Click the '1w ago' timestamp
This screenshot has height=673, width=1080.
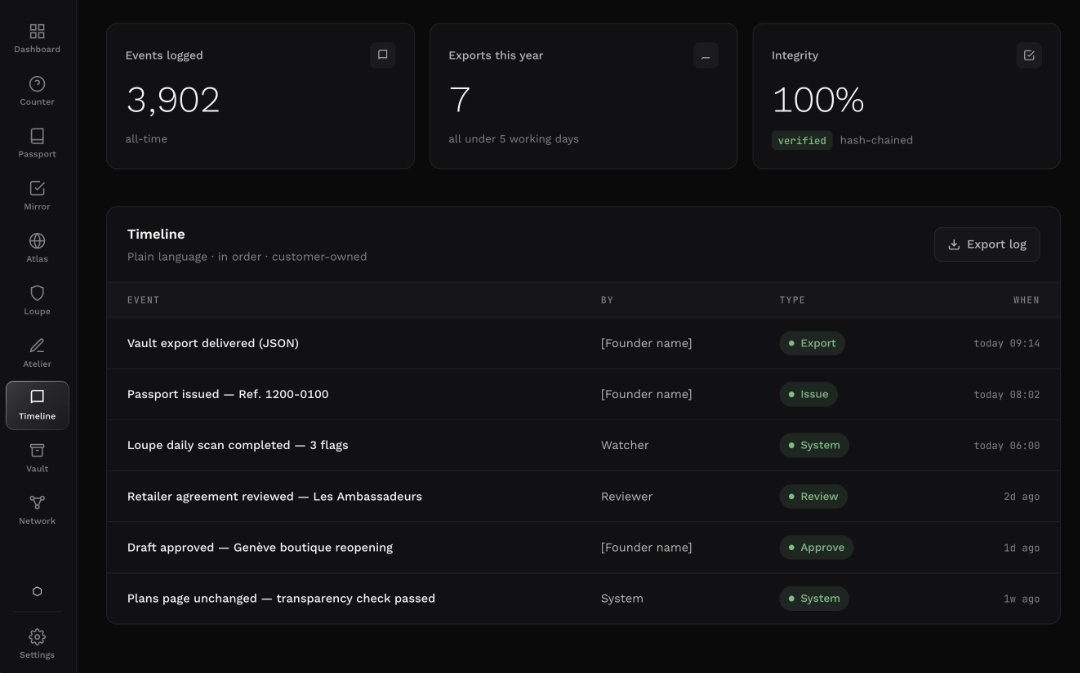pos(1021,599)
